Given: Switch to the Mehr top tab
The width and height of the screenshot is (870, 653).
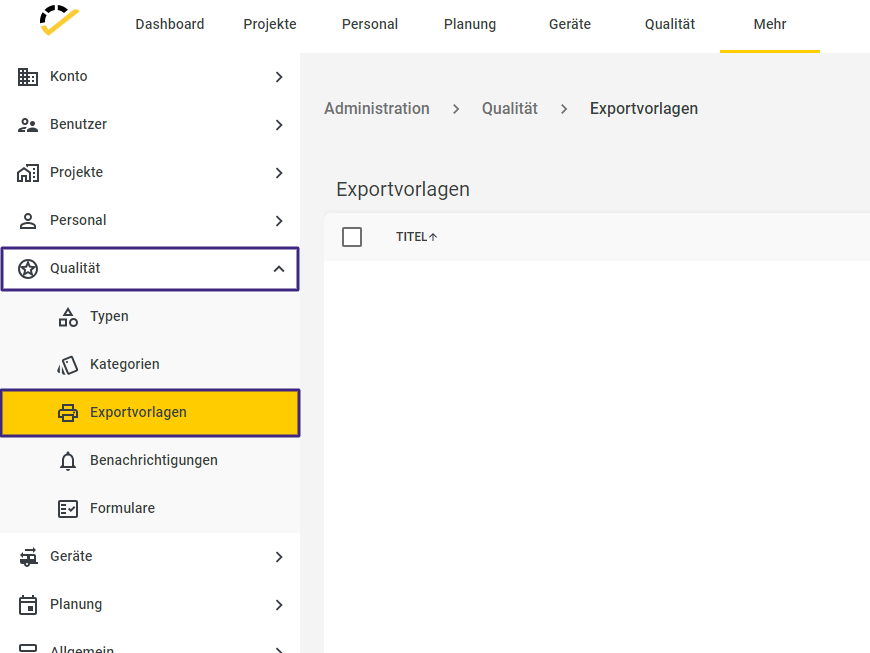Looking at the screenshot, I should (770, 24).
